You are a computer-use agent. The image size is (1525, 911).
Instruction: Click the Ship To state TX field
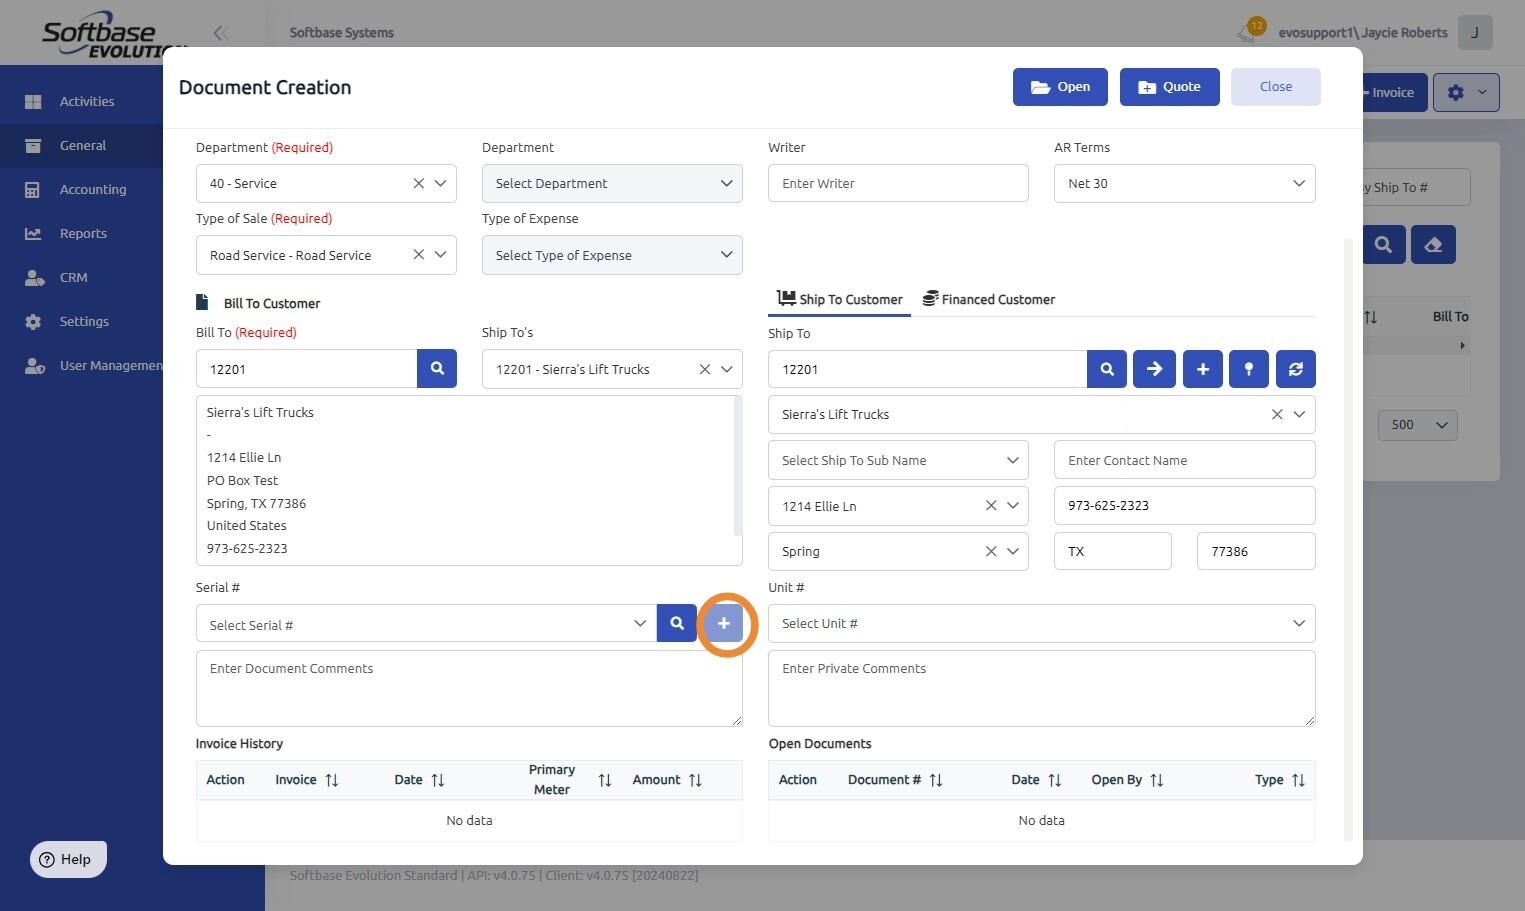[1112, 551]
